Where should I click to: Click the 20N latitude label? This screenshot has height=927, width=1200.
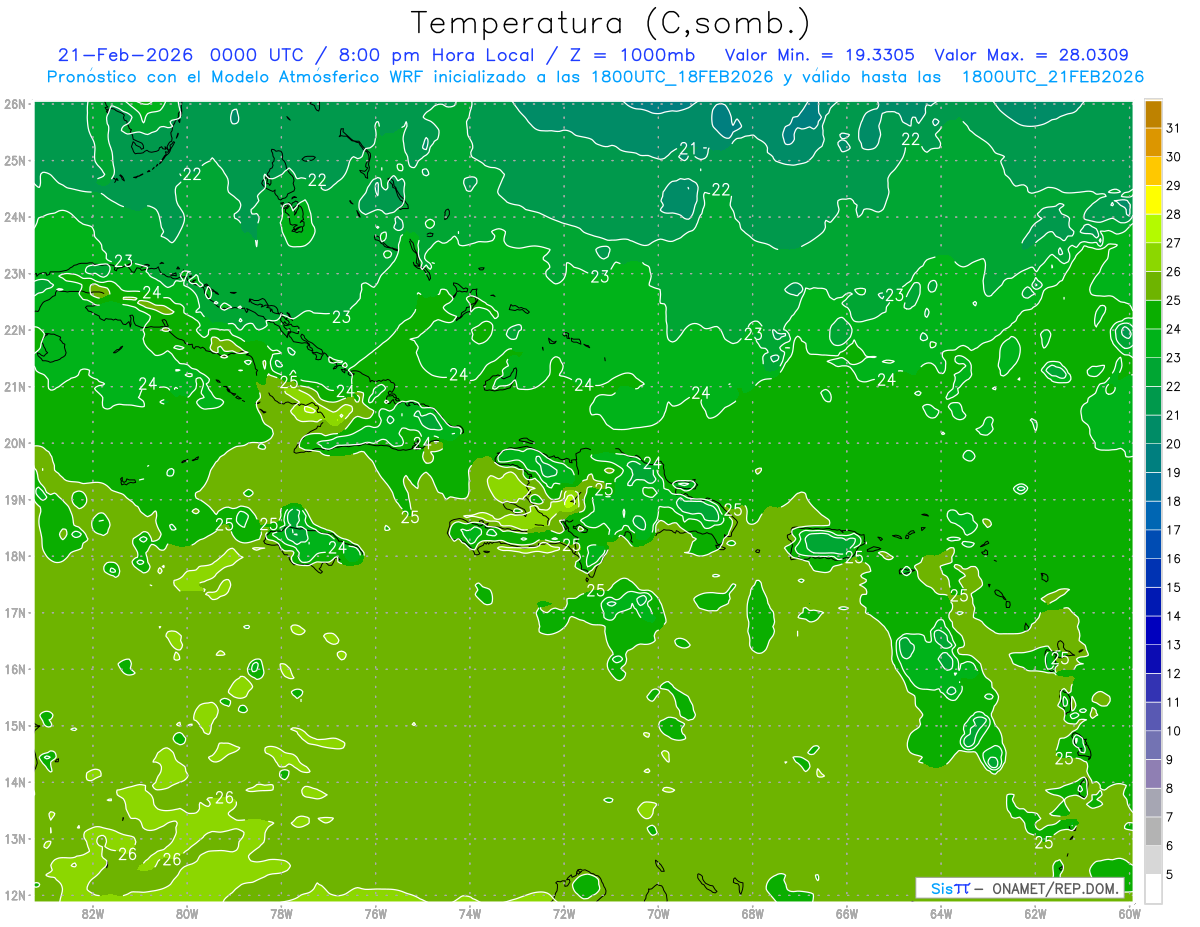[x=15, y=443]
